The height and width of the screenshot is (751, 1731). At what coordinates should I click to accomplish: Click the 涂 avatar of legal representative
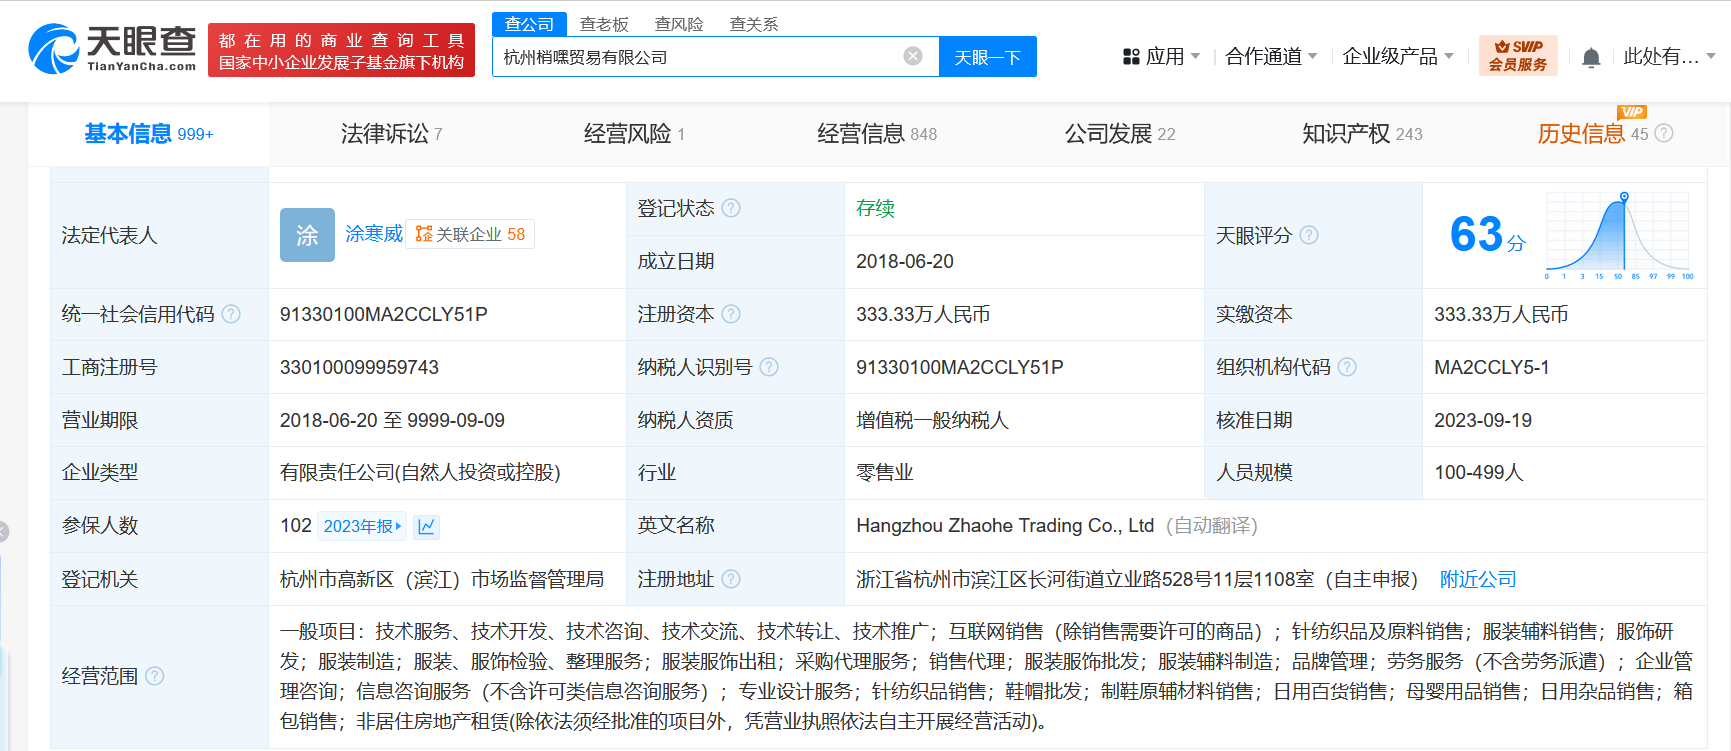click(307, 235)
